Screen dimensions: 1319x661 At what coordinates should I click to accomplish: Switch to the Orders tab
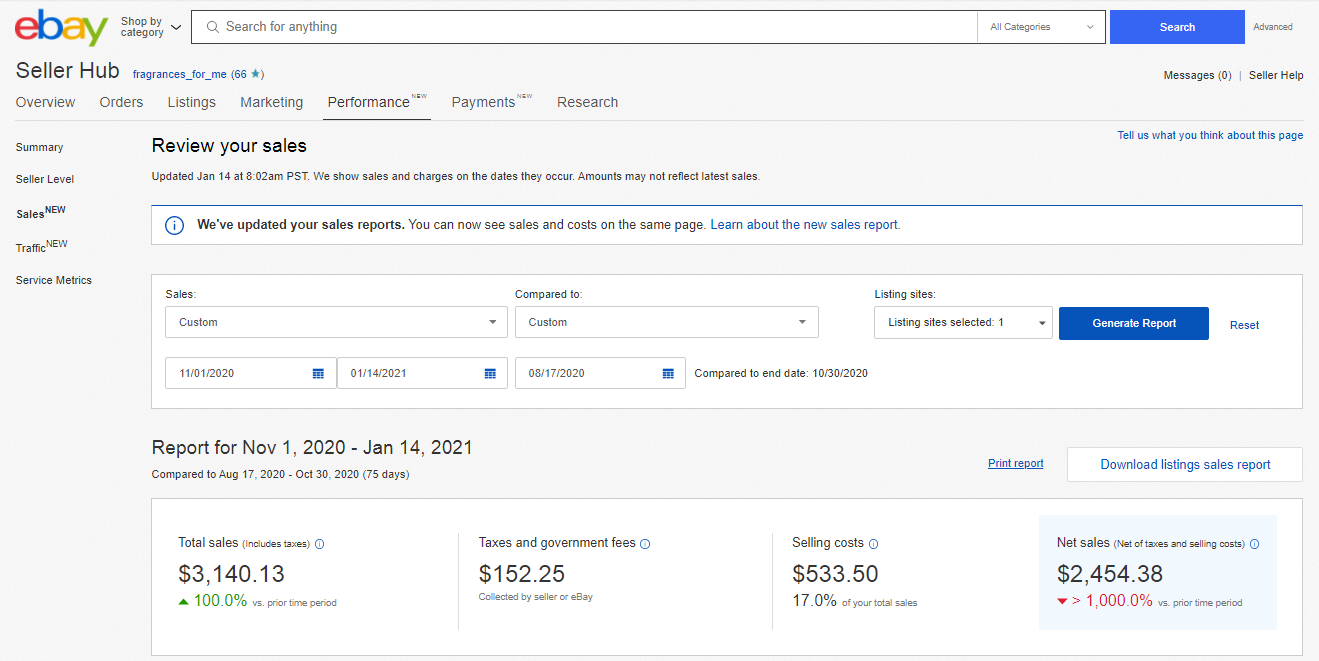[121, 102]
